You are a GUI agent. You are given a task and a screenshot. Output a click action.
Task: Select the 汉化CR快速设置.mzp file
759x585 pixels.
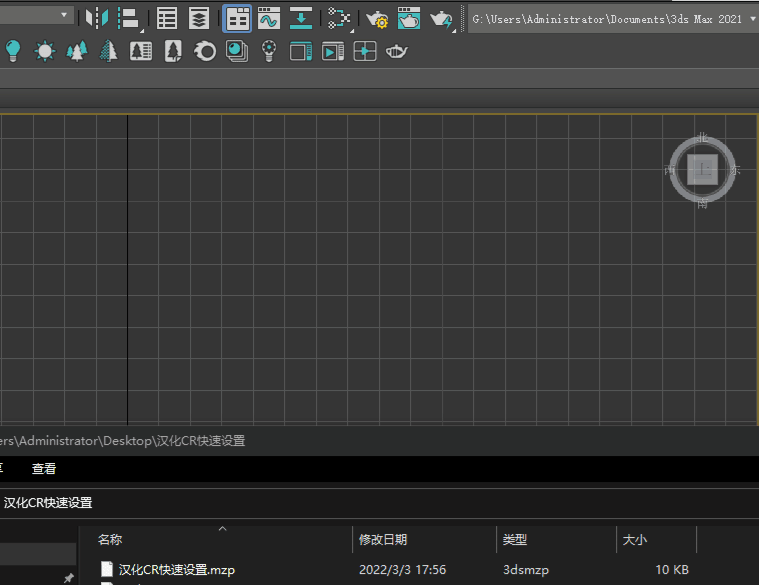pyautogui.click(x=176, y=570)
